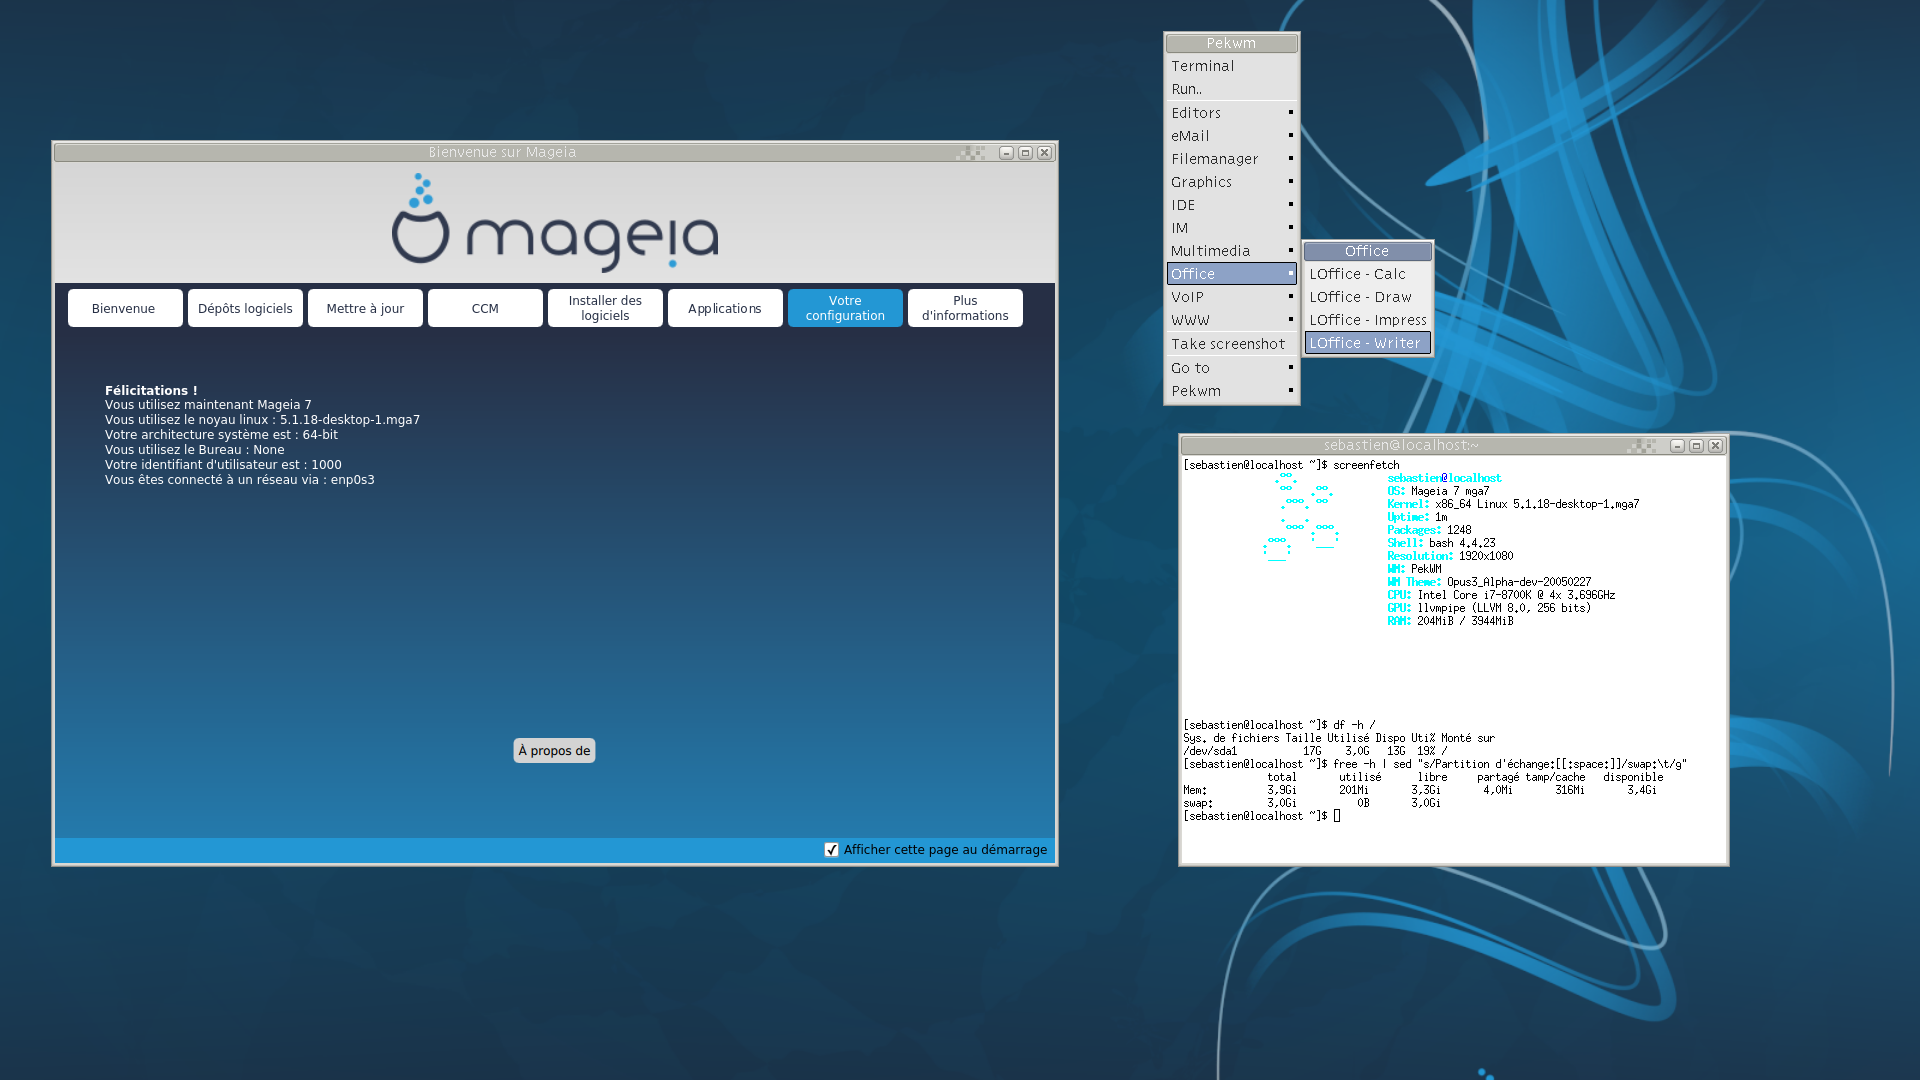Click 'Félicitations !' heading text
Viewport: 1920px width, 1080px height.
point(151,390)
